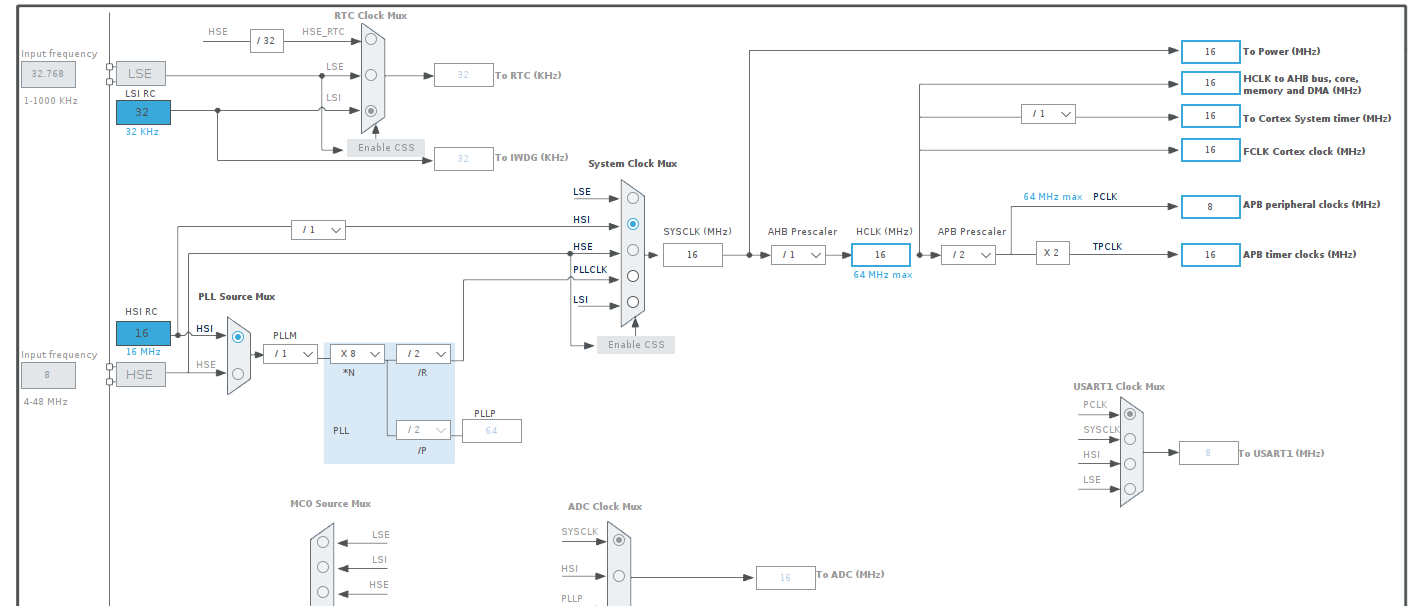Select HSI input in PLL Source Mux

click(237, 337)
